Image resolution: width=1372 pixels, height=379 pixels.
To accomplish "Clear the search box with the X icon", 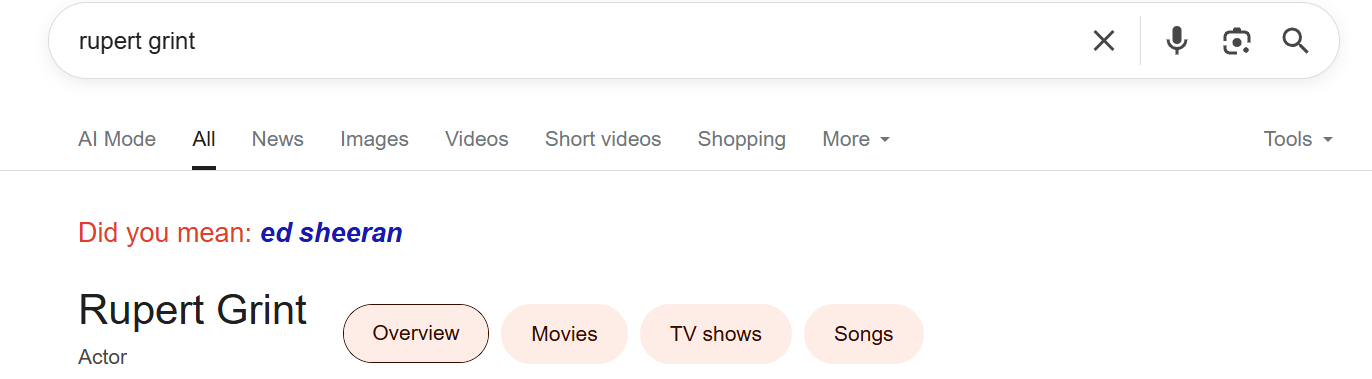I will tap(1103, 41).
